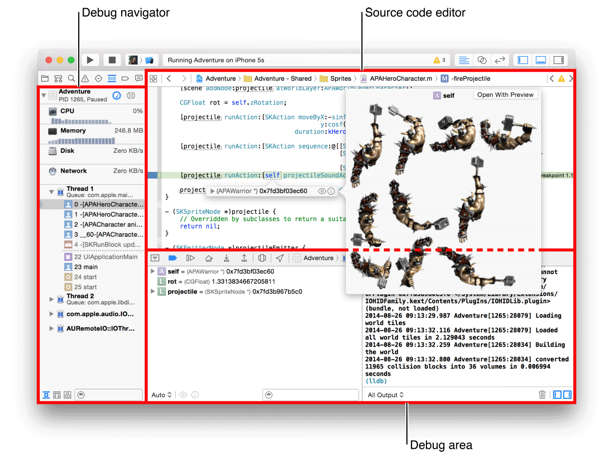Click Adventure project in jump bar
This screenshot has width=613, height=461.
[216, 79]
